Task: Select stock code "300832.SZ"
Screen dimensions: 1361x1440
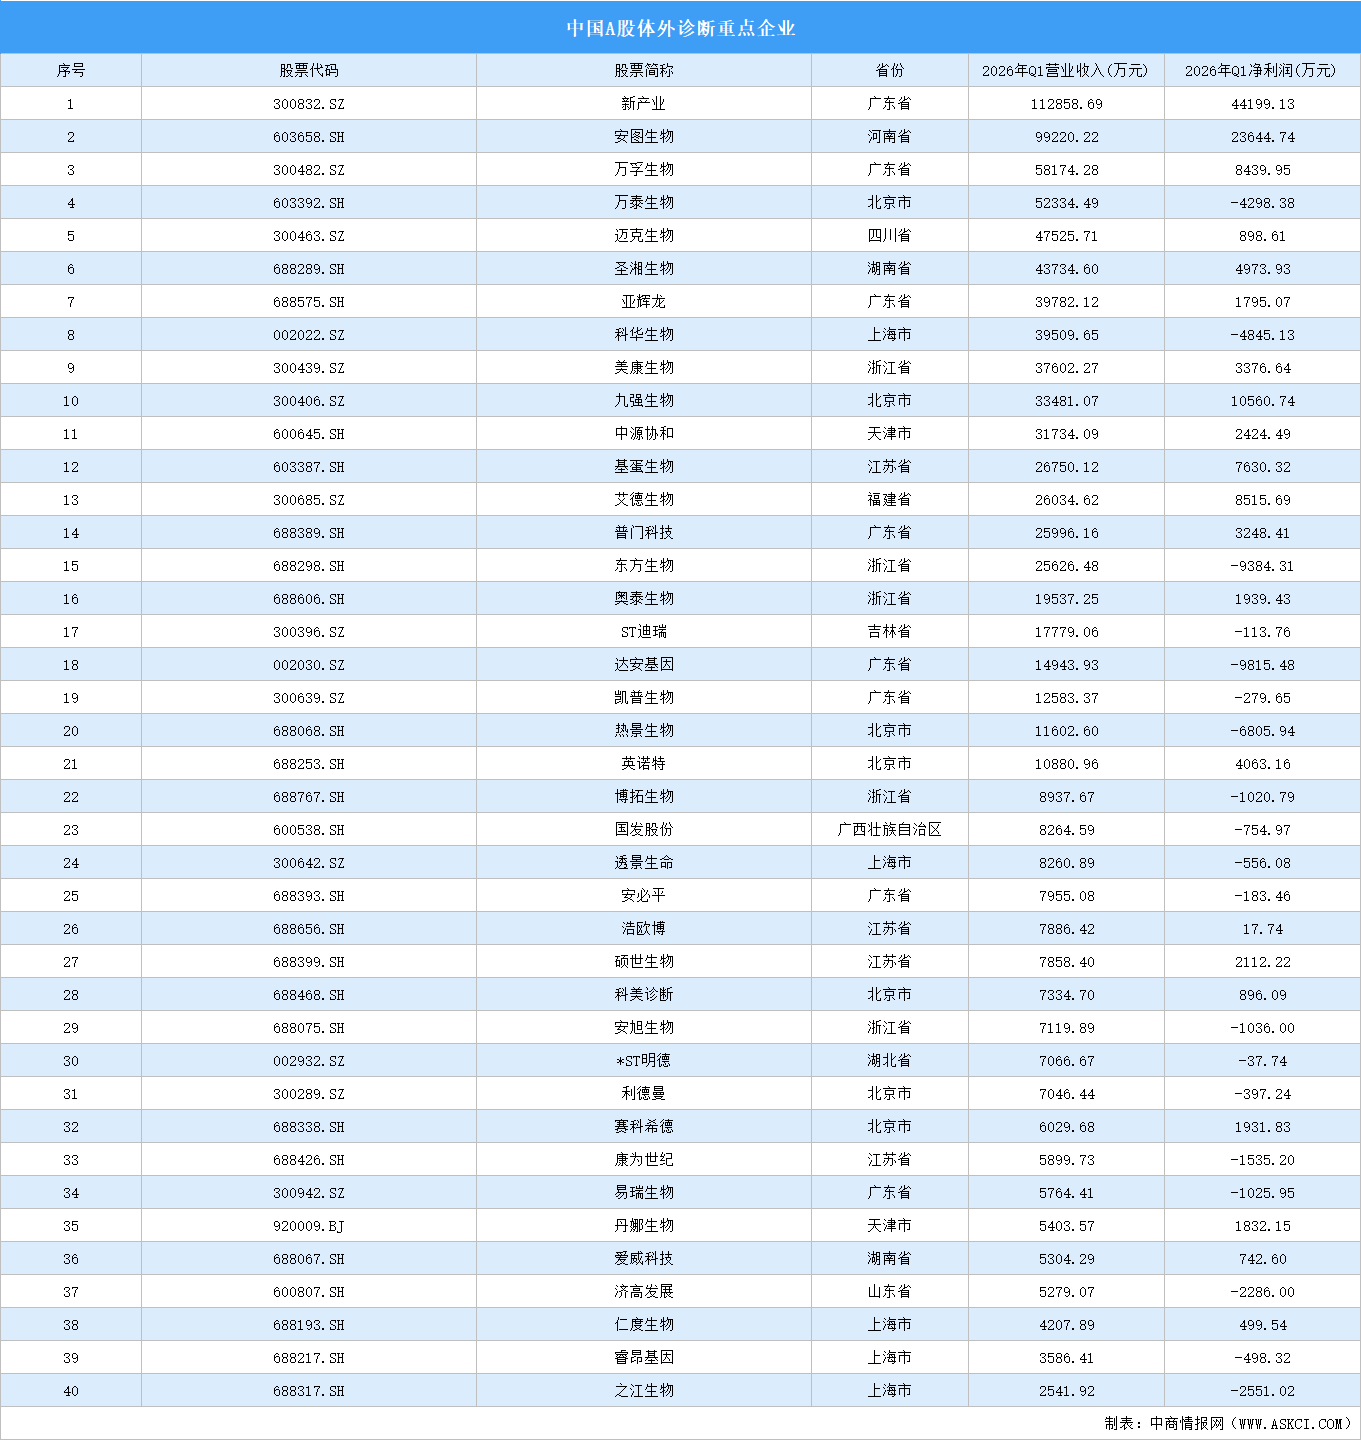Action: click(x=309, y=104)
